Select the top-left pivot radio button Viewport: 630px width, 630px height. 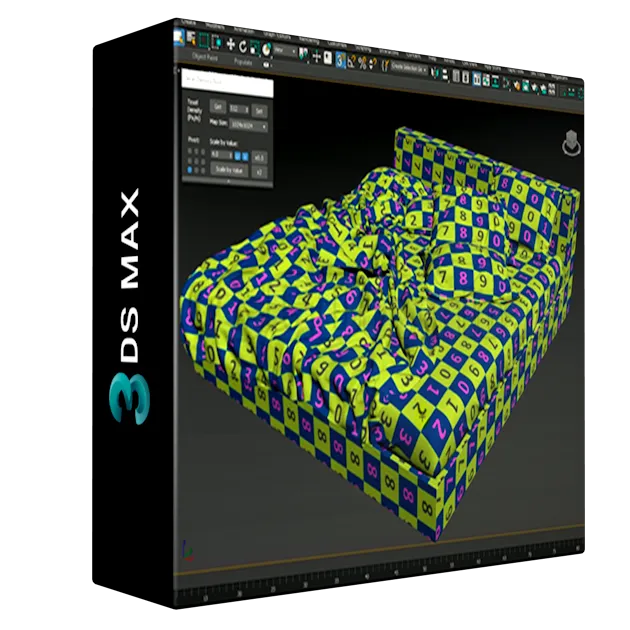pos(190,151)
